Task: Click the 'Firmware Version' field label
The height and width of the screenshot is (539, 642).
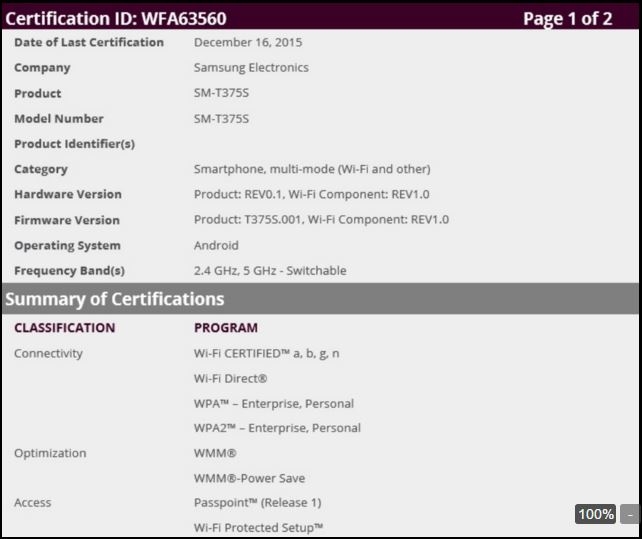Action: 67,220
